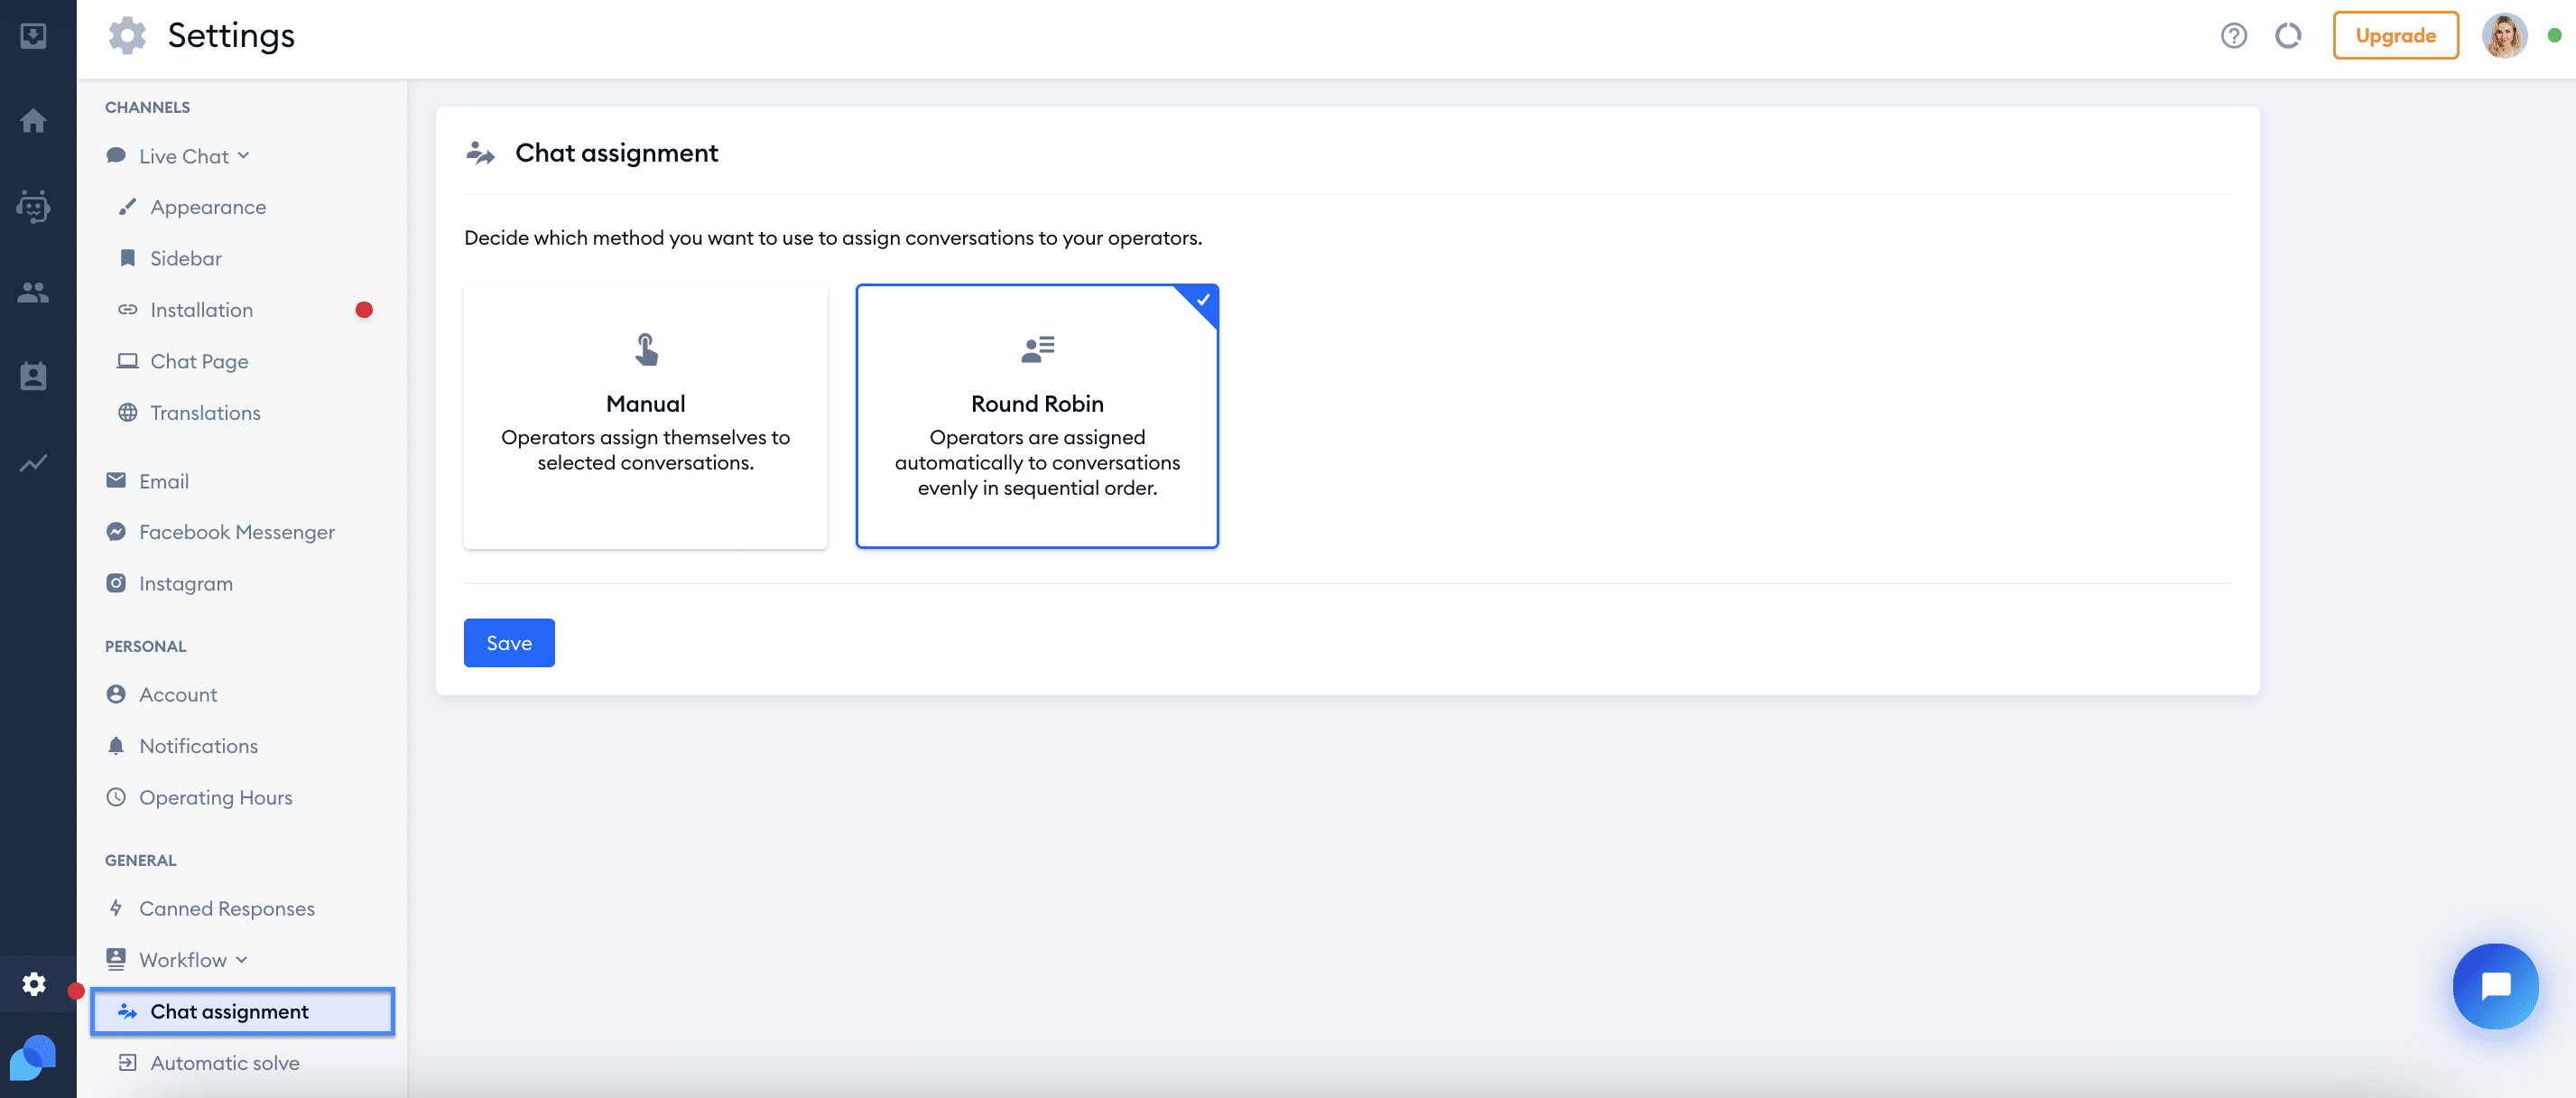Viewport: 2576px width, 1098px height.
Task: Click the Settings gear icon in header
Action: click(127, 36)
